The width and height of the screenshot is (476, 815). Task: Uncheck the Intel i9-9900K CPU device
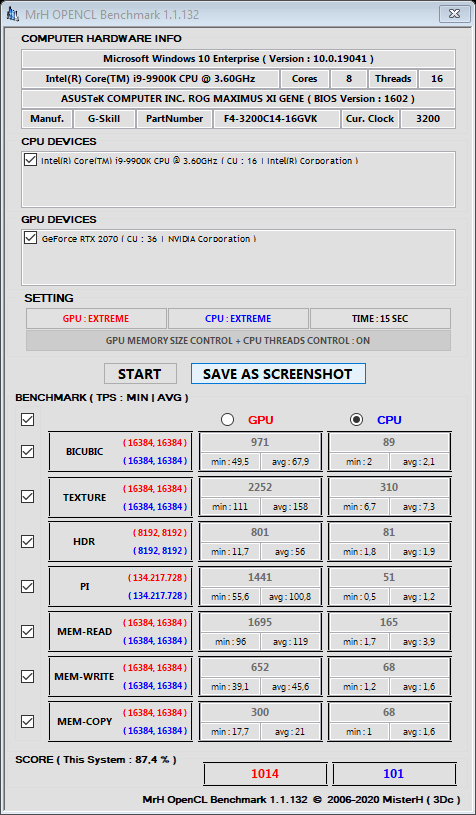pyautogui.click(x=30, y=160)
